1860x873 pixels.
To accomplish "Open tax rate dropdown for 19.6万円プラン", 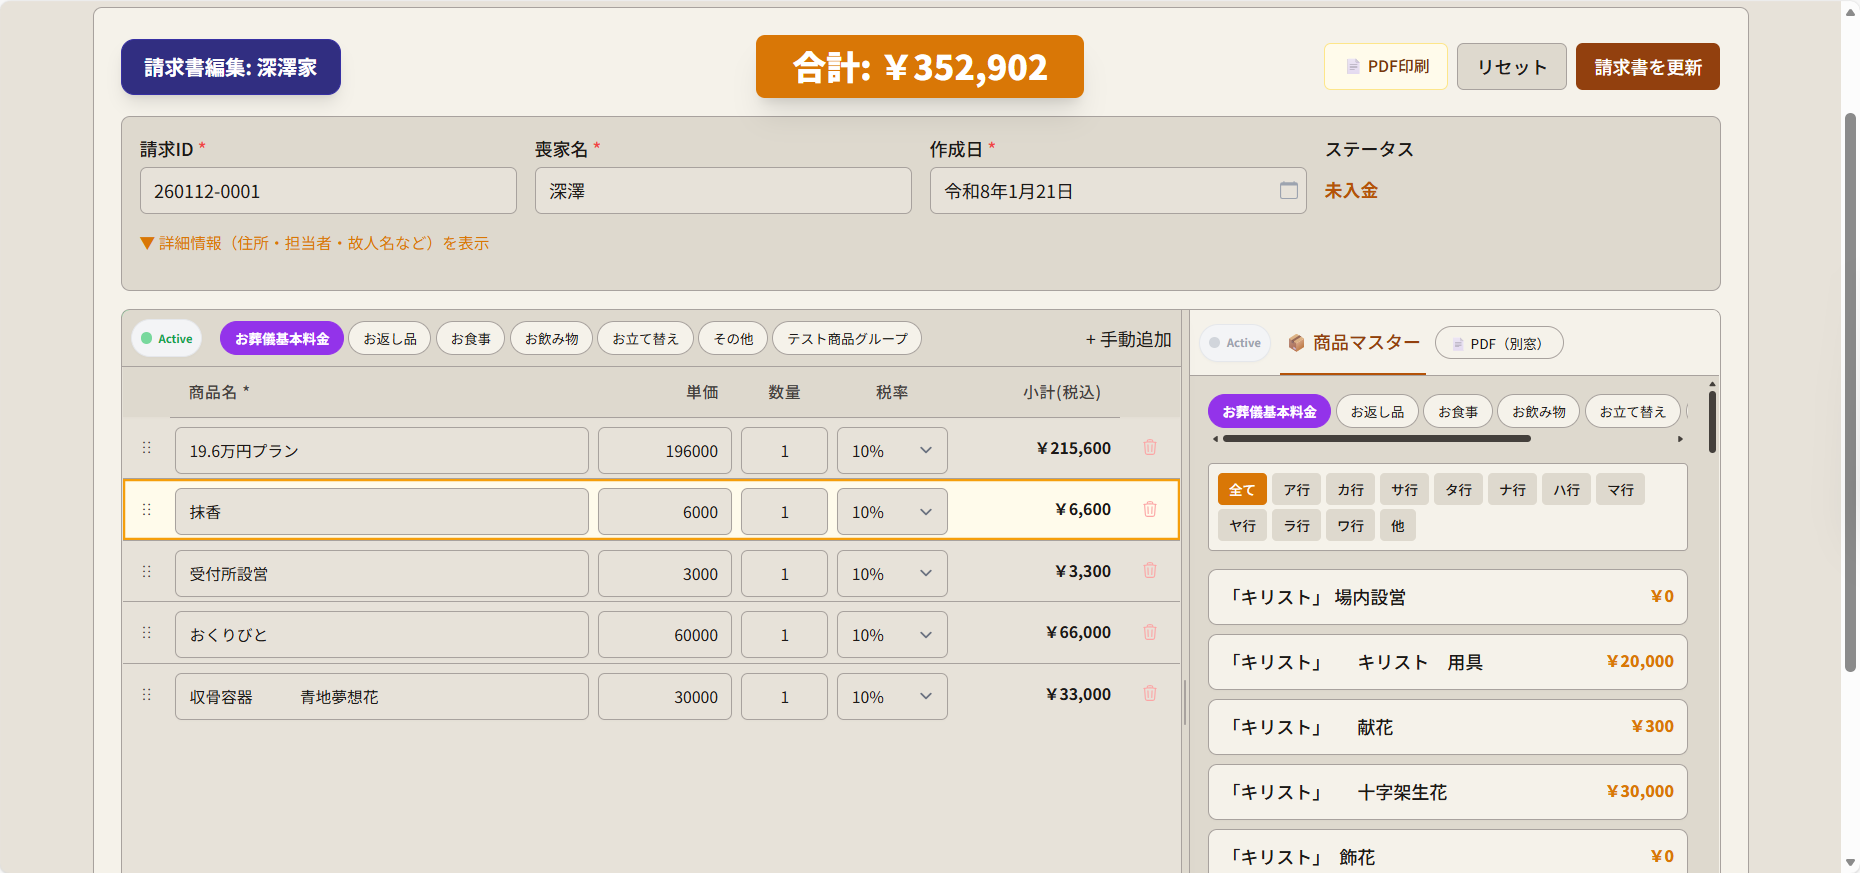I will coord(891,451).
